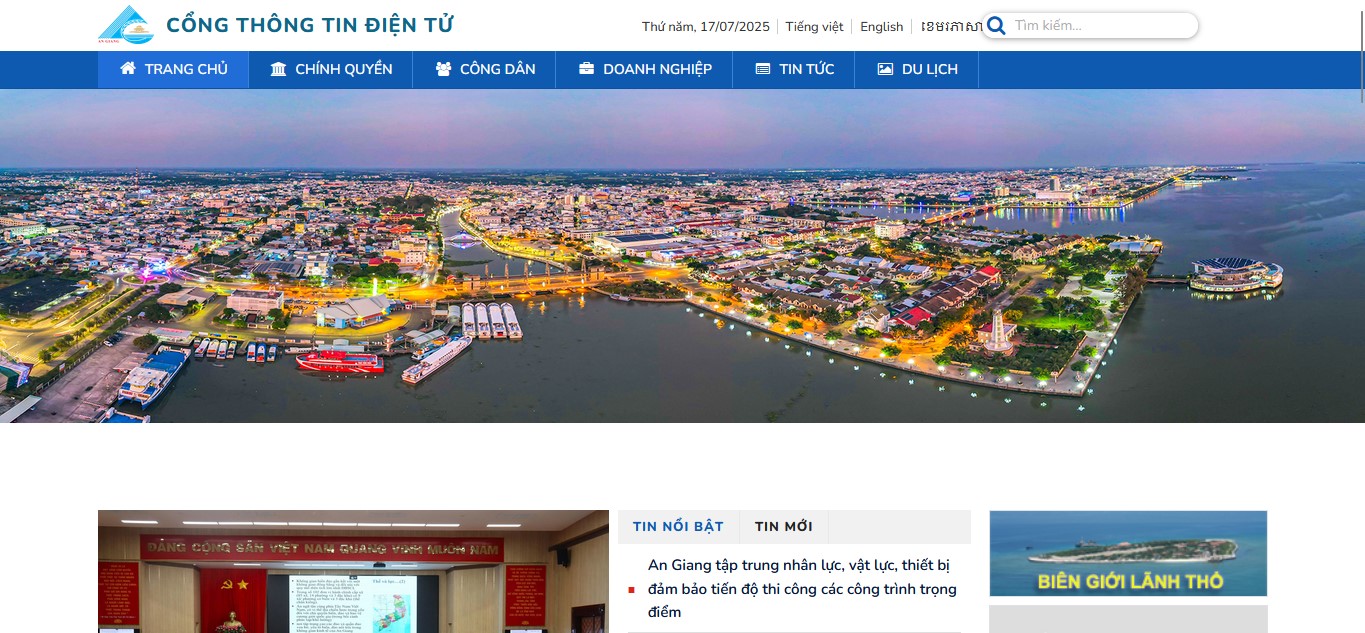Image resolution: width=1365 pixels, height=633 pixels.
Task: Select the Khmer language link
Action: point(950,27)
